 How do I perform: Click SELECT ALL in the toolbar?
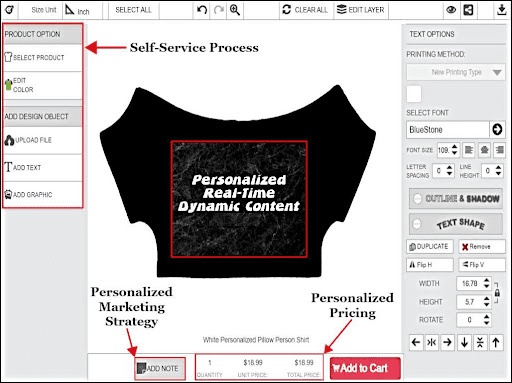tap(133, 10)
